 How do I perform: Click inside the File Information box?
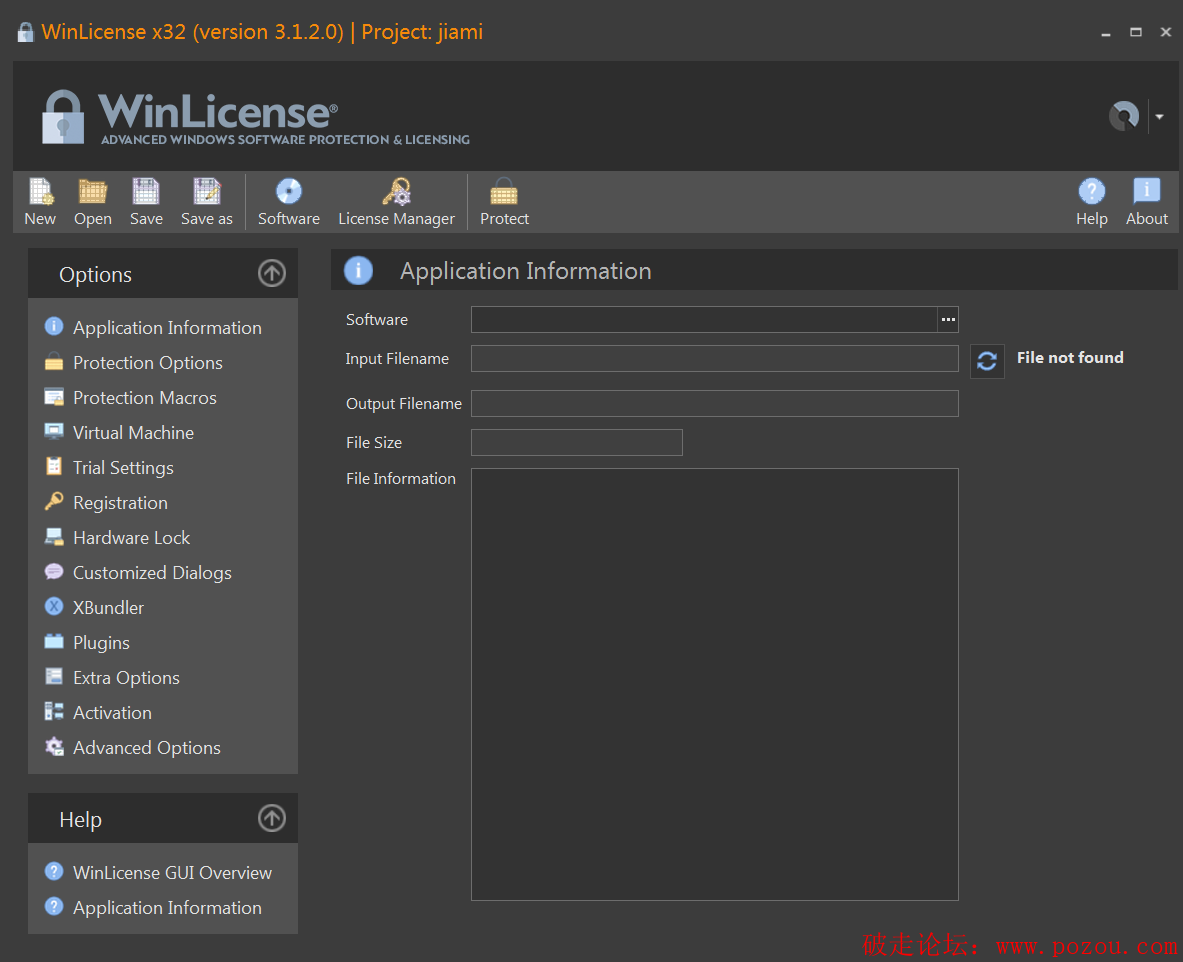pyautogui.click(x=714, y=684)
